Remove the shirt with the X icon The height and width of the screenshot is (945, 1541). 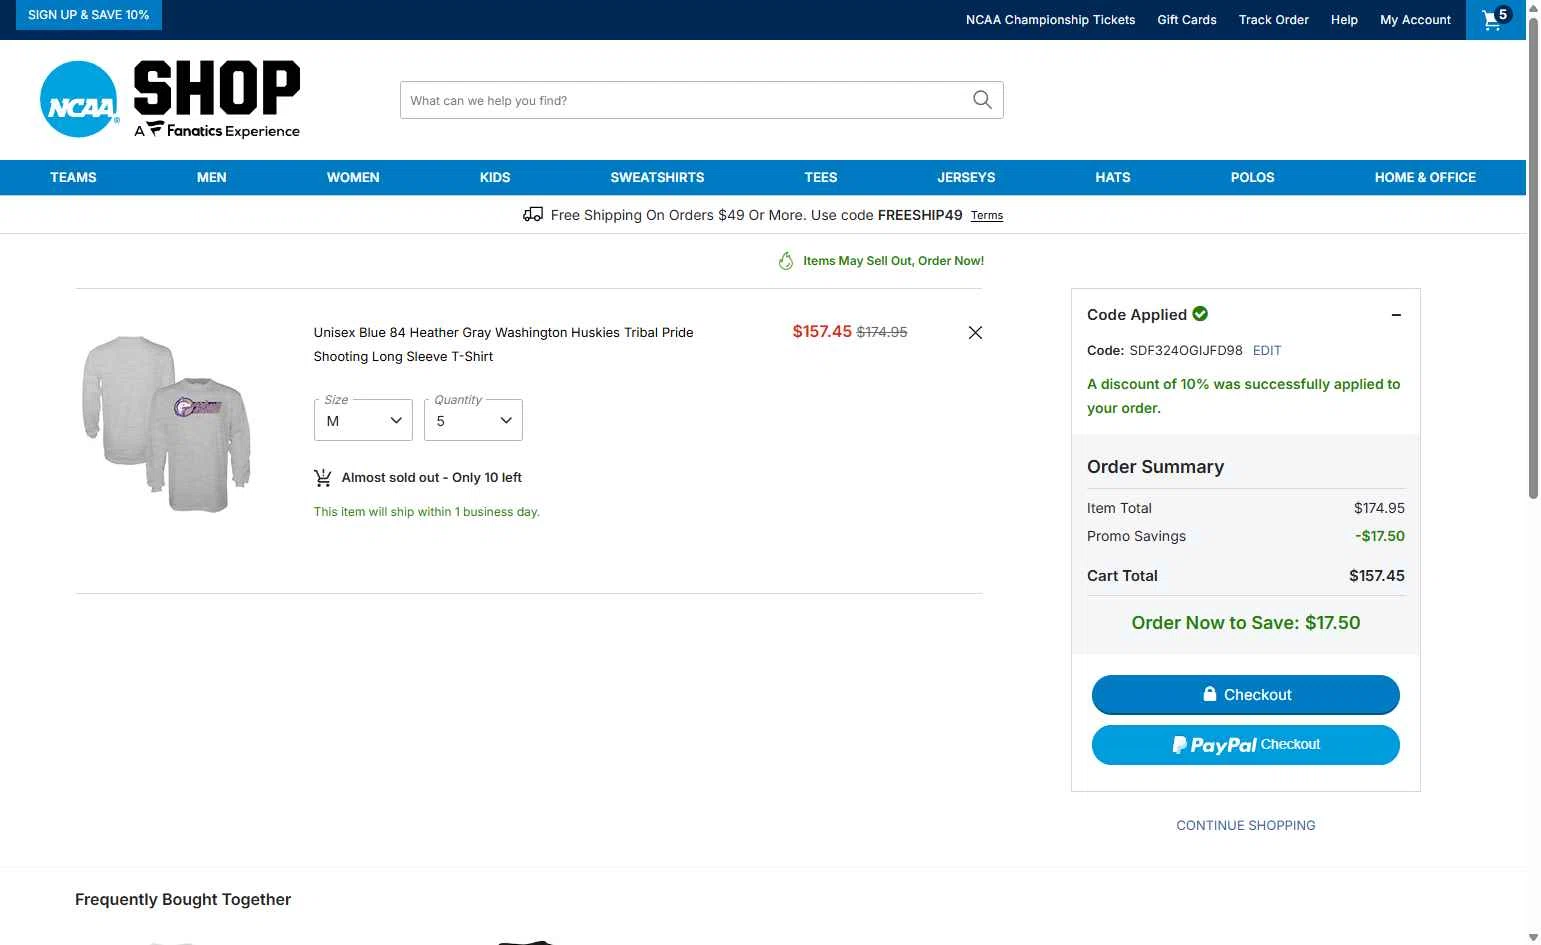pyautogui.click(x=975, y=332)
